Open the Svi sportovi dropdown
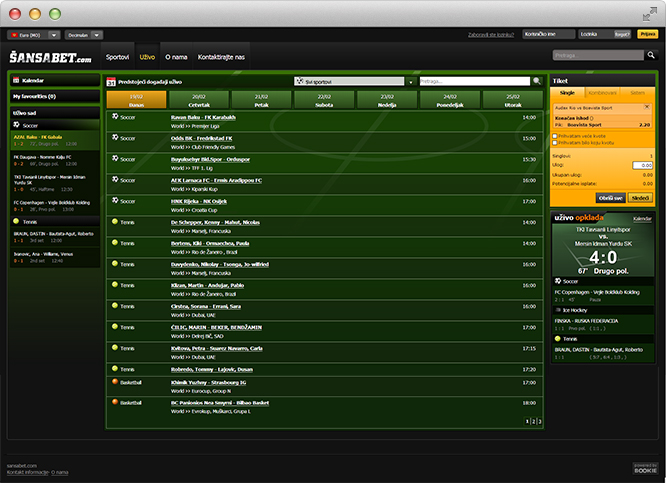 point(355,81)
